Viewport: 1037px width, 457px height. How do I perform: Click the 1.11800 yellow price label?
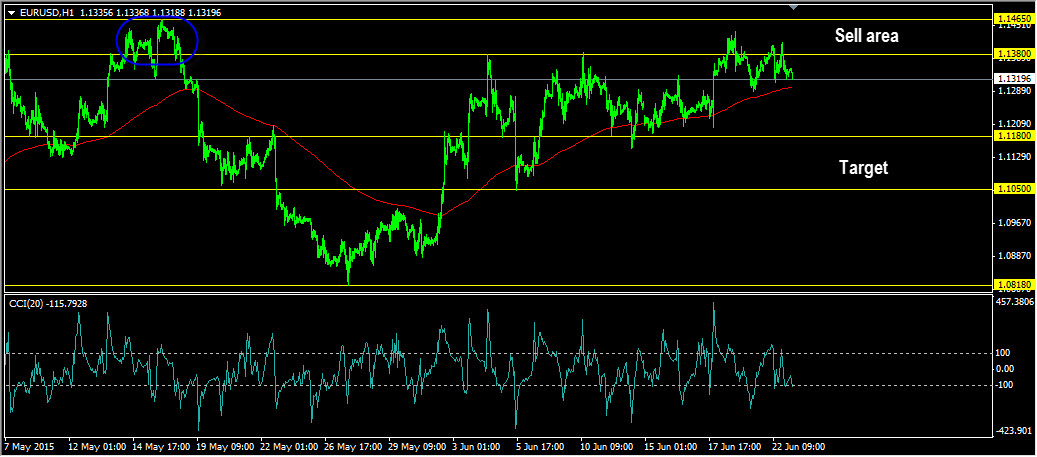(x=1013, y=136)
